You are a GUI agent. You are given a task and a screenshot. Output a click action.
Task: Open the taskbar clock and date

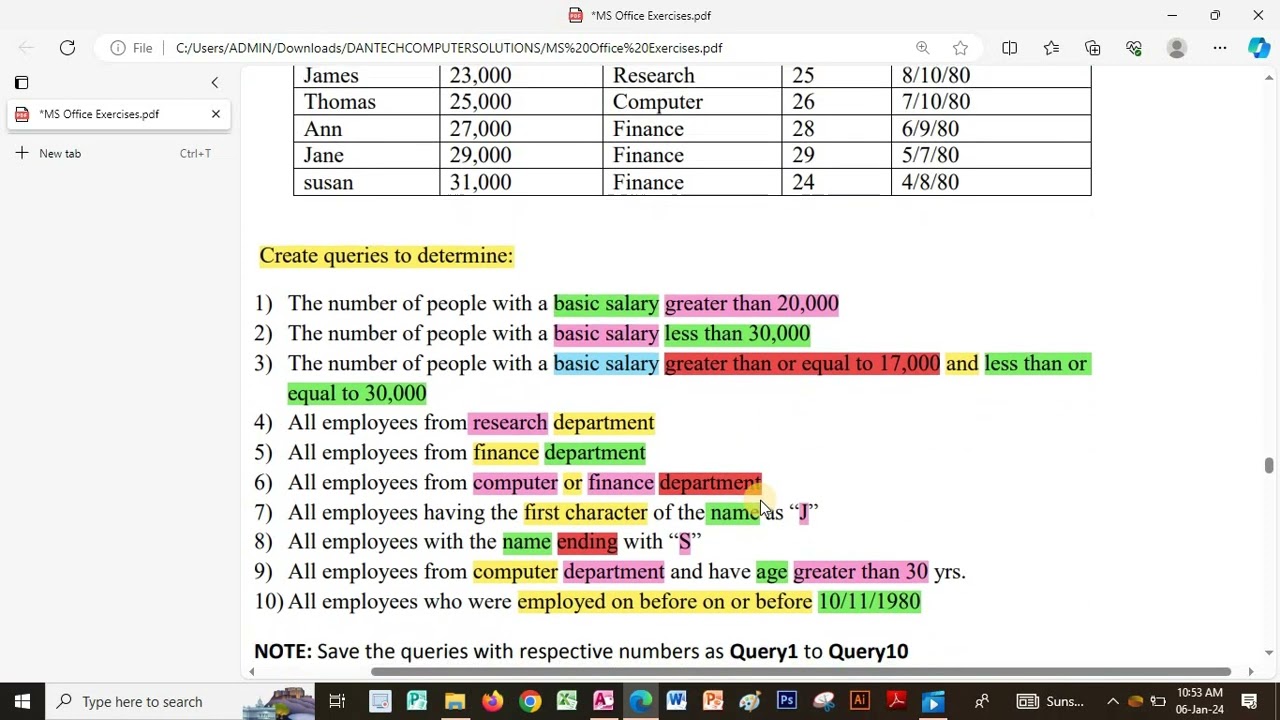(x=1200, y=701)
